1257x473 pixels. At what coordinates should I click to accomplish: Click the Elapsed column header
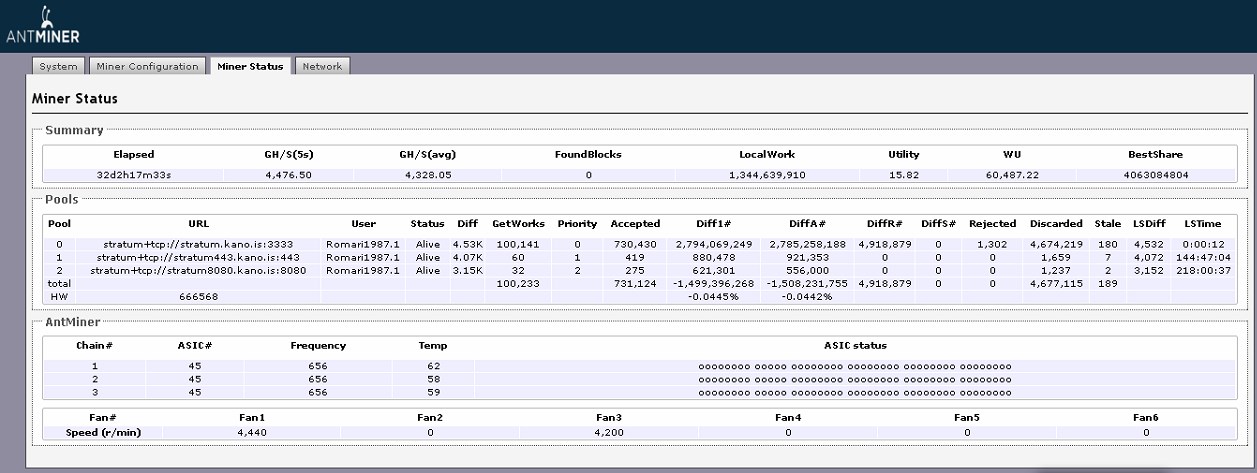click(x=133, y=155)
